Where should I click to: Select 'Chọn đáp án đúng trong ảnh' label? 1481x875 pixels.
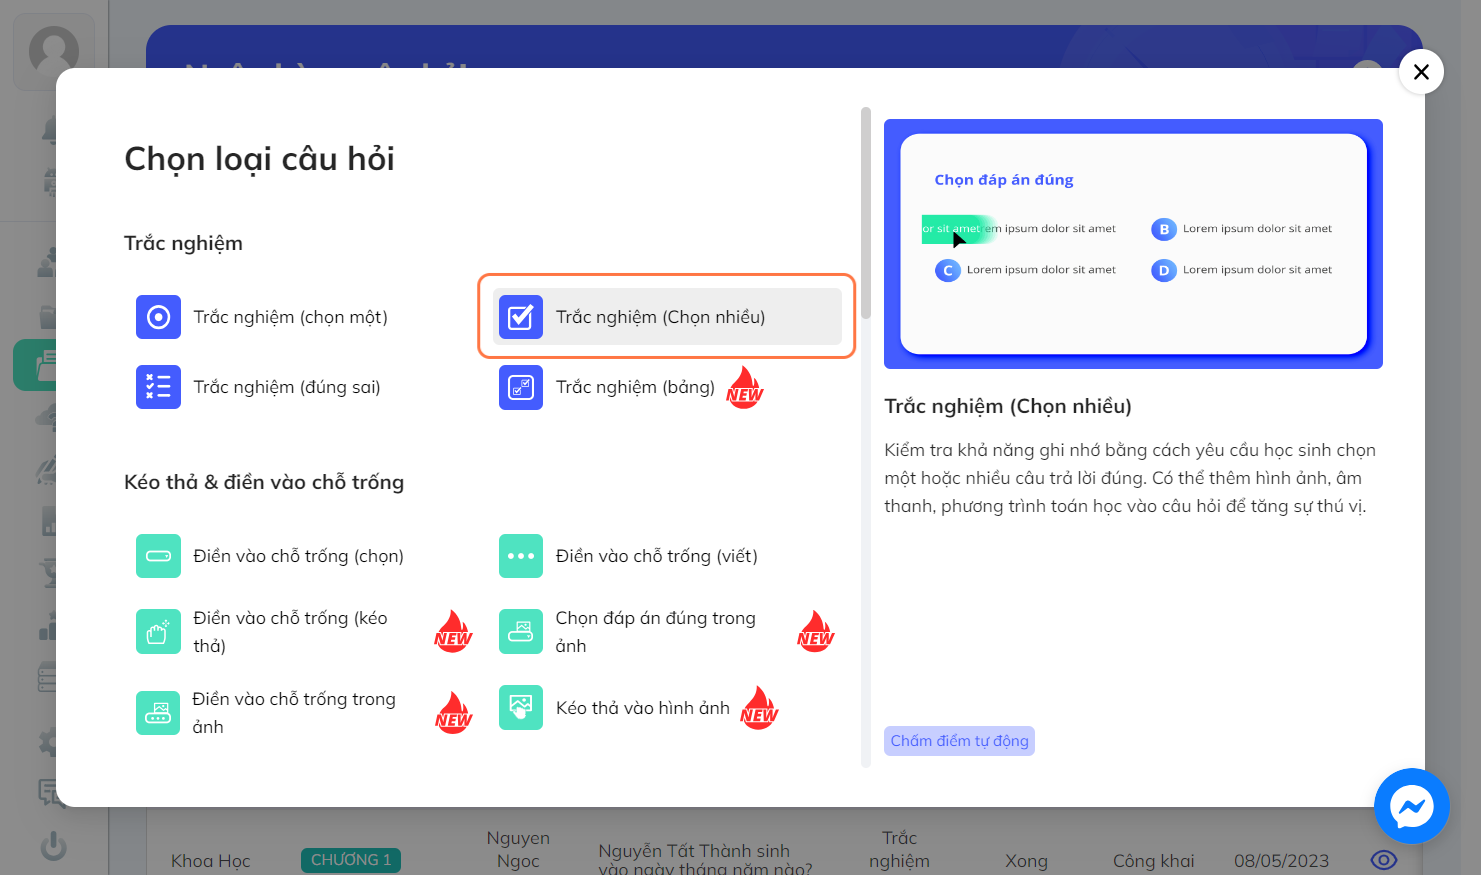[x=656, y=632]
